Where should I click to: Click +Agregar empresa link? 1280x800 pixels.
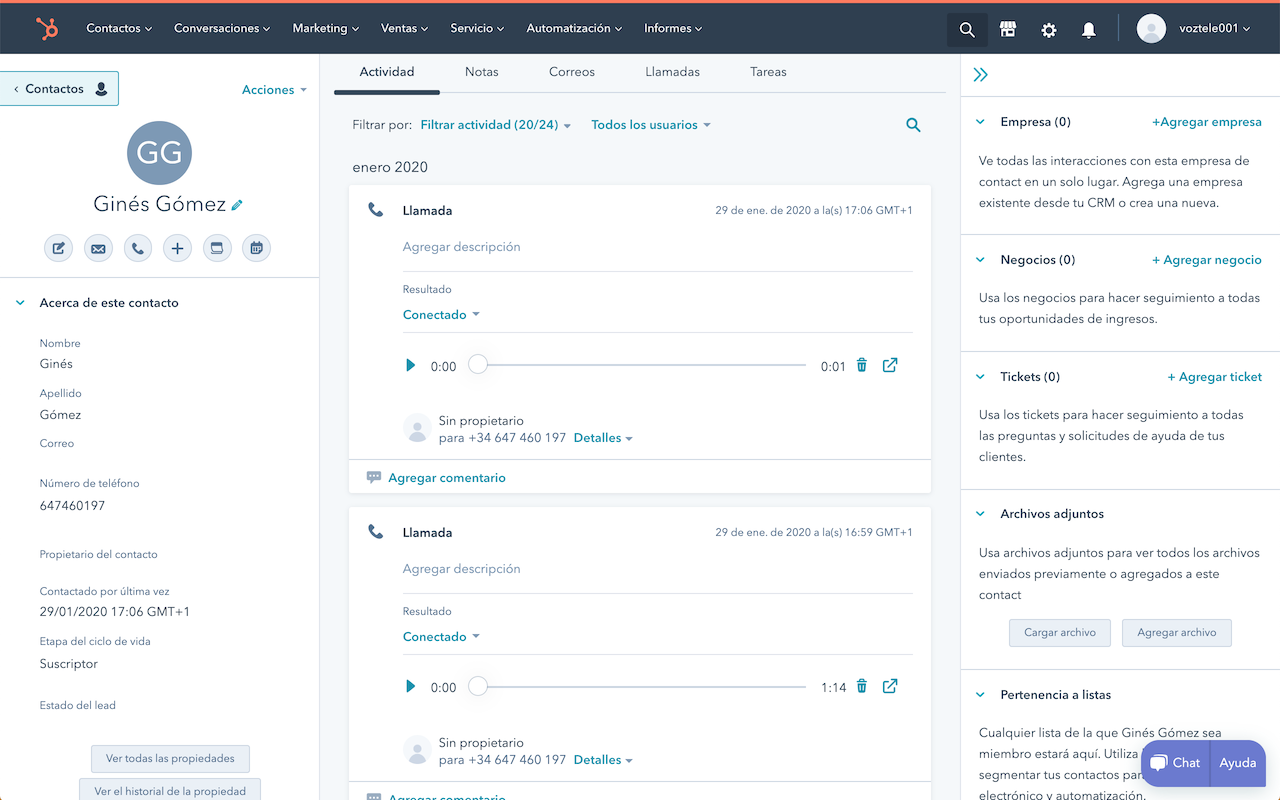1207,122
